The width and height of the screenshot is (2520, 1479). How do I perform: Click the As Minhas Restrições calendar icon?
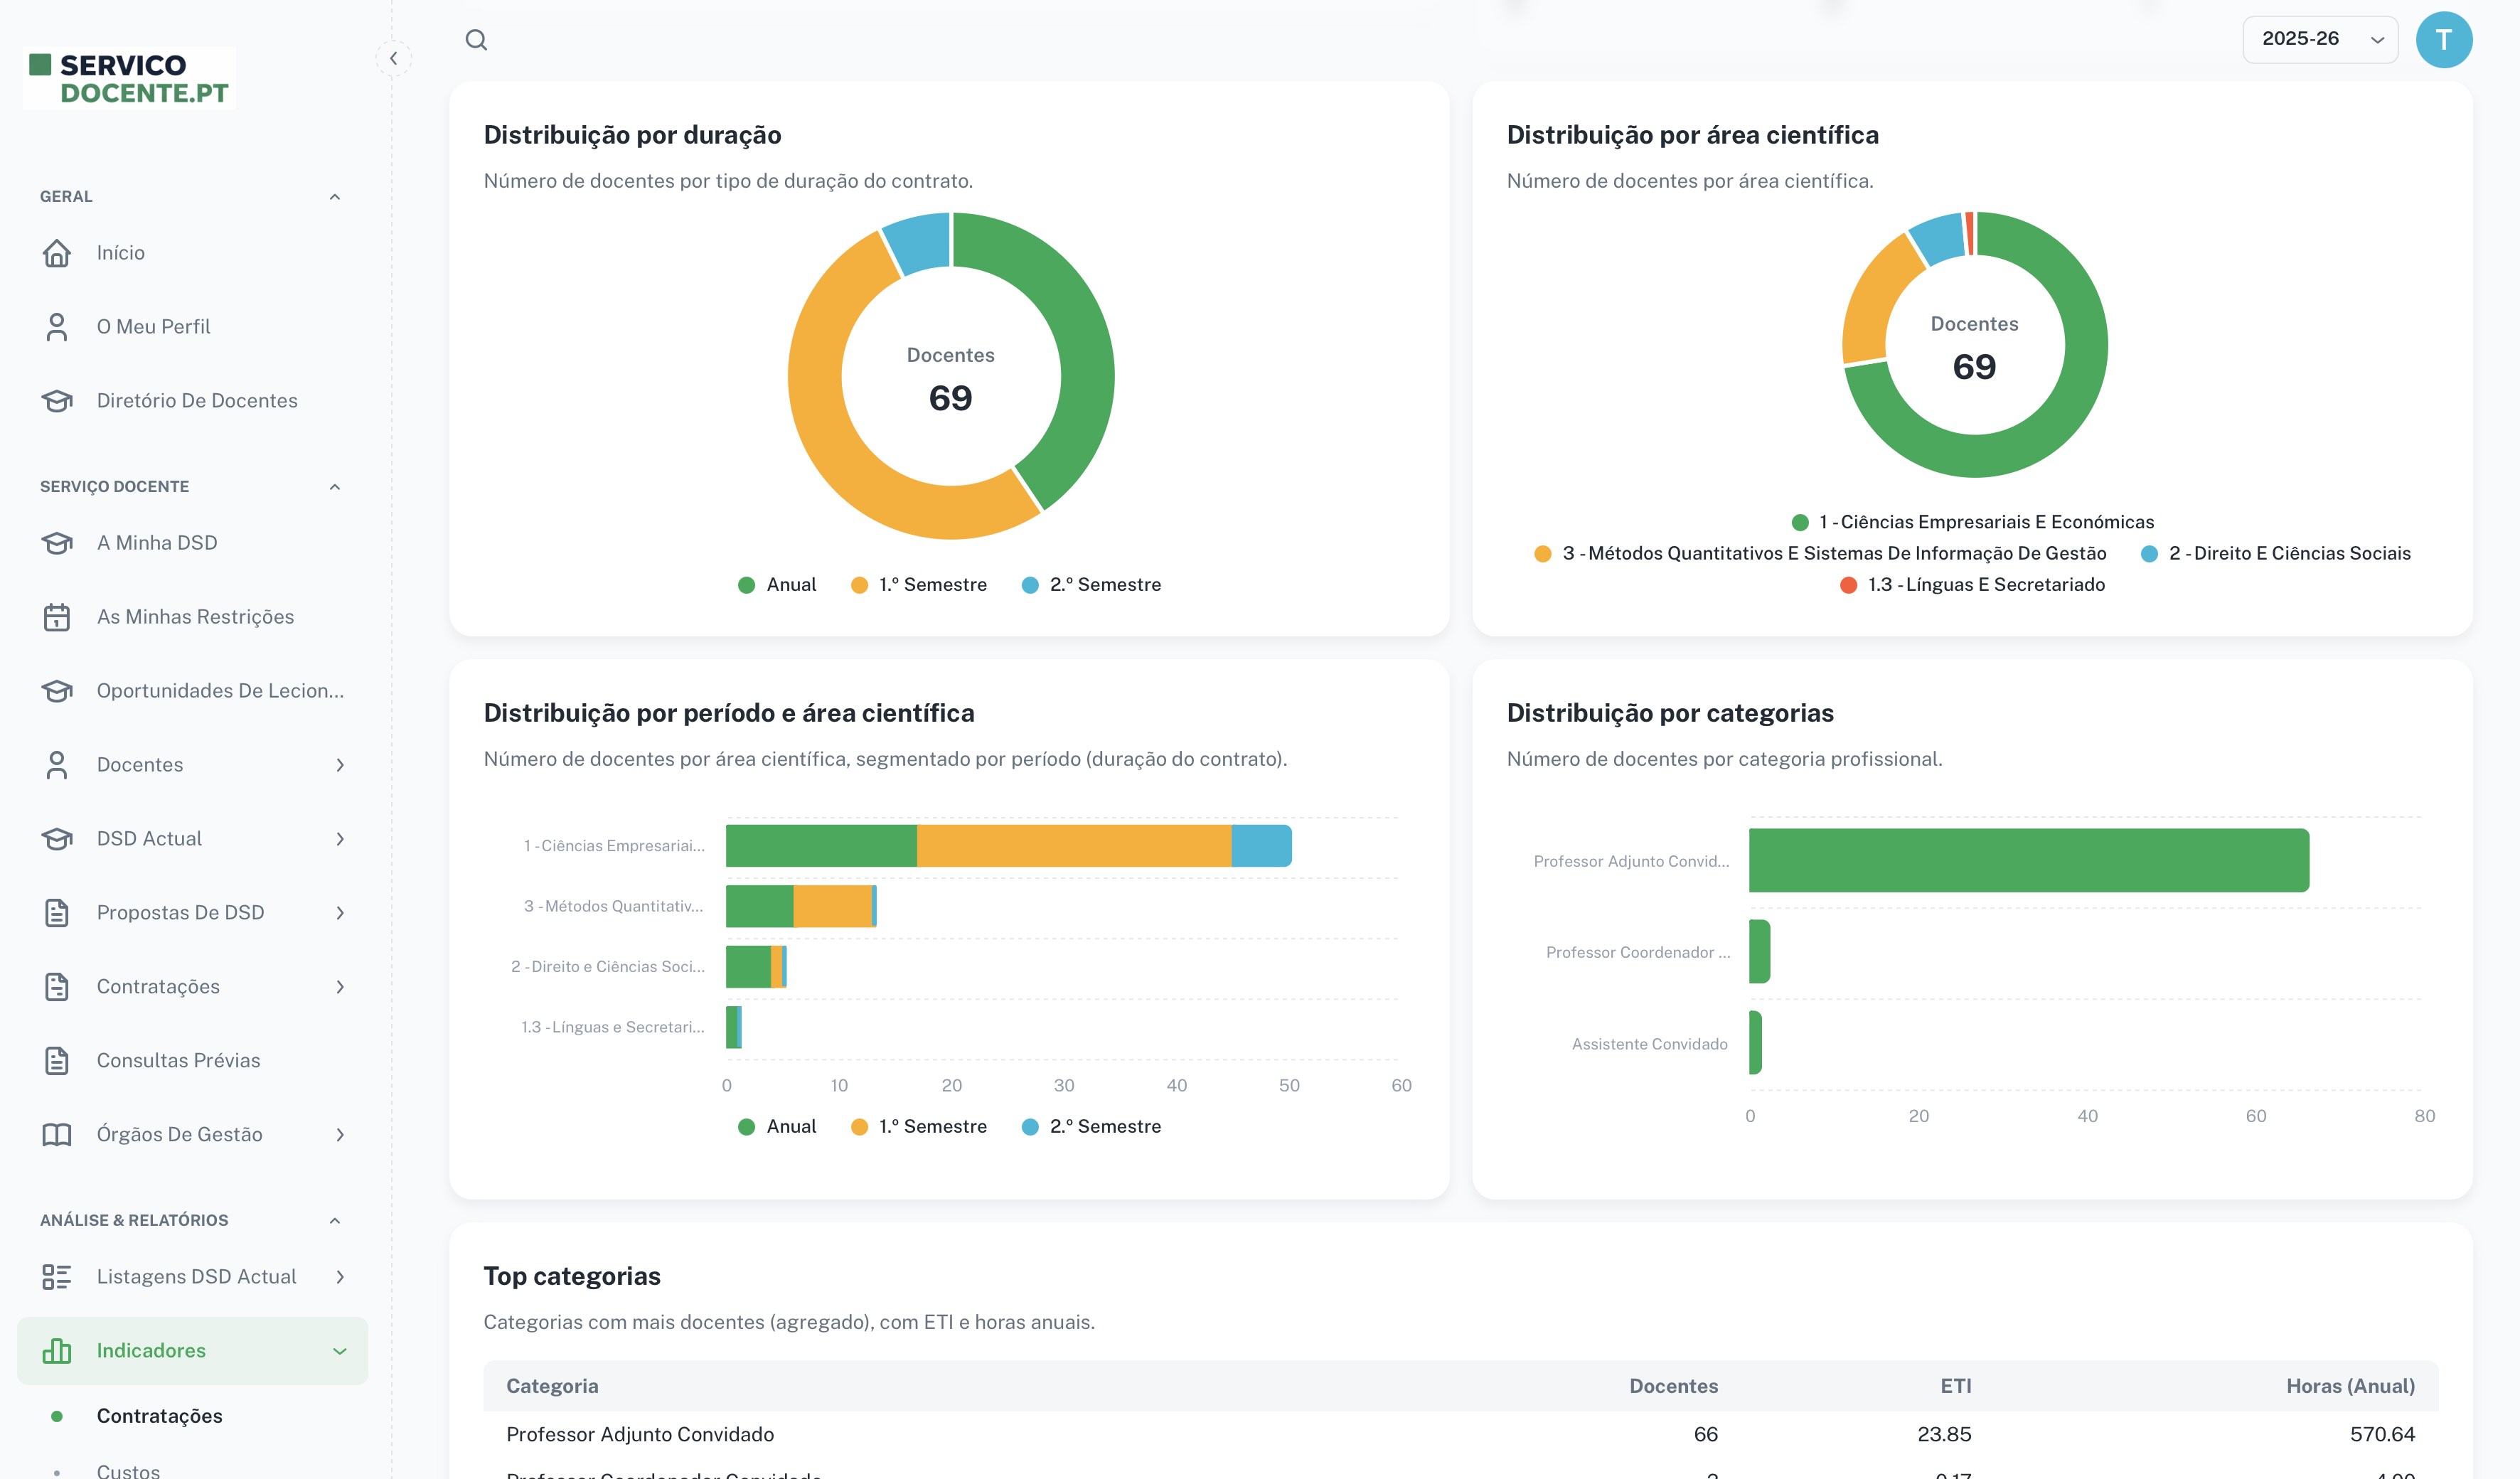click(57, 617)
